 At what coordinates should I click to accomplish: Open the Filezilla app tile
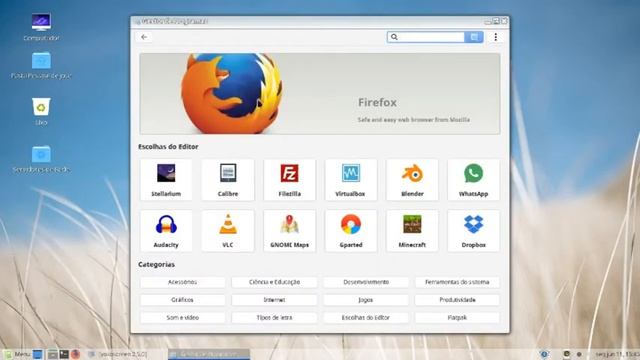coord(289,180)
